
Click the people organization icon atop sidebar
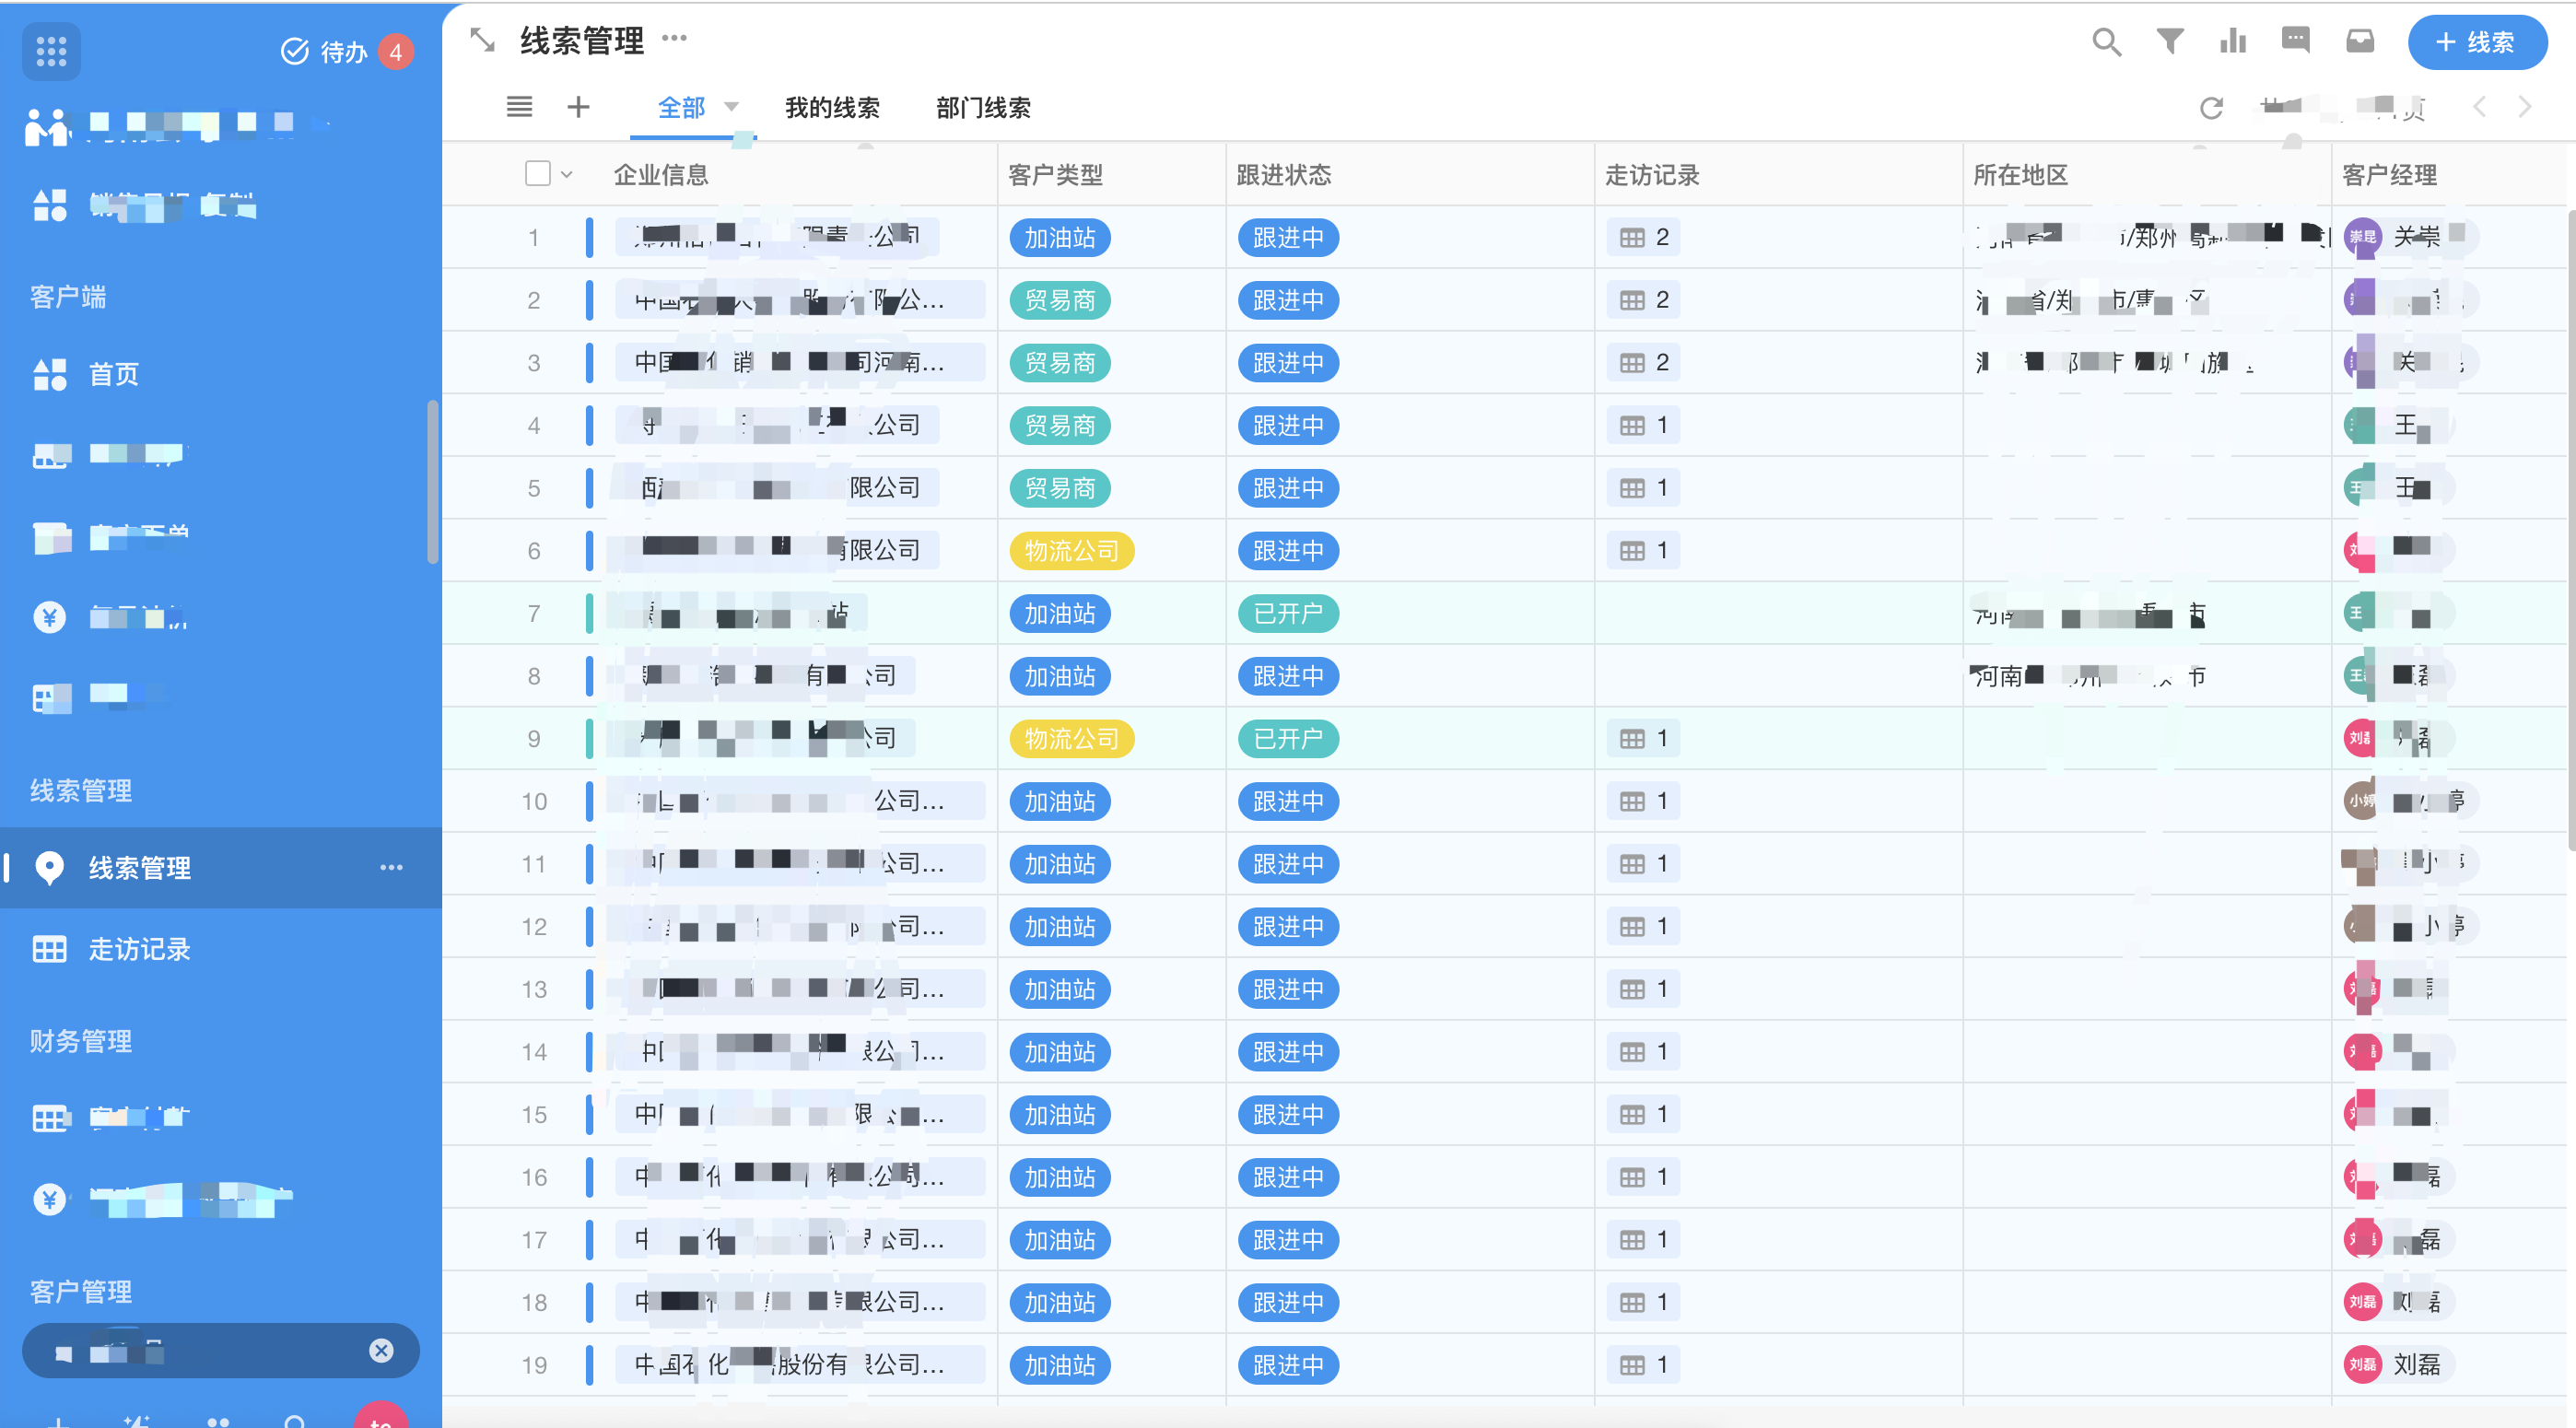[x=47, y=127]
